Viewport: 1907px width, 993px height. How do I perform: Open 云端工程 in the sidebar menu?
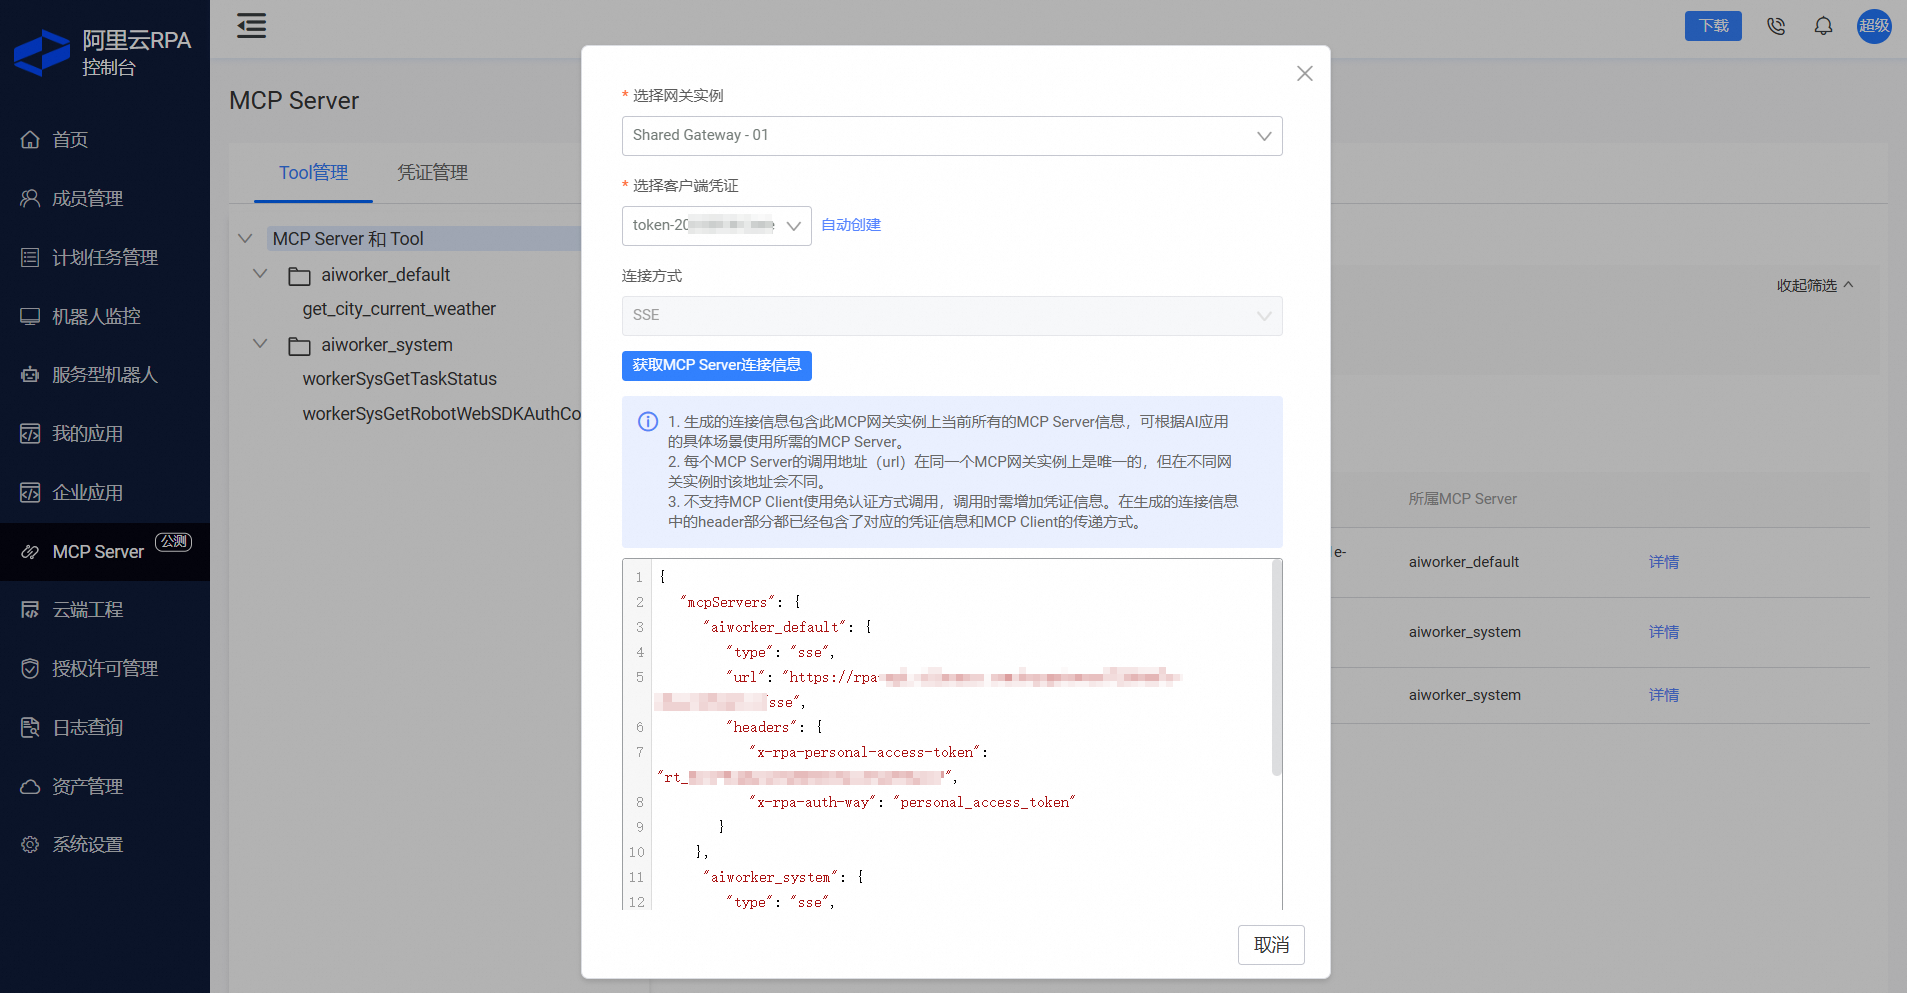coord(105,610)
